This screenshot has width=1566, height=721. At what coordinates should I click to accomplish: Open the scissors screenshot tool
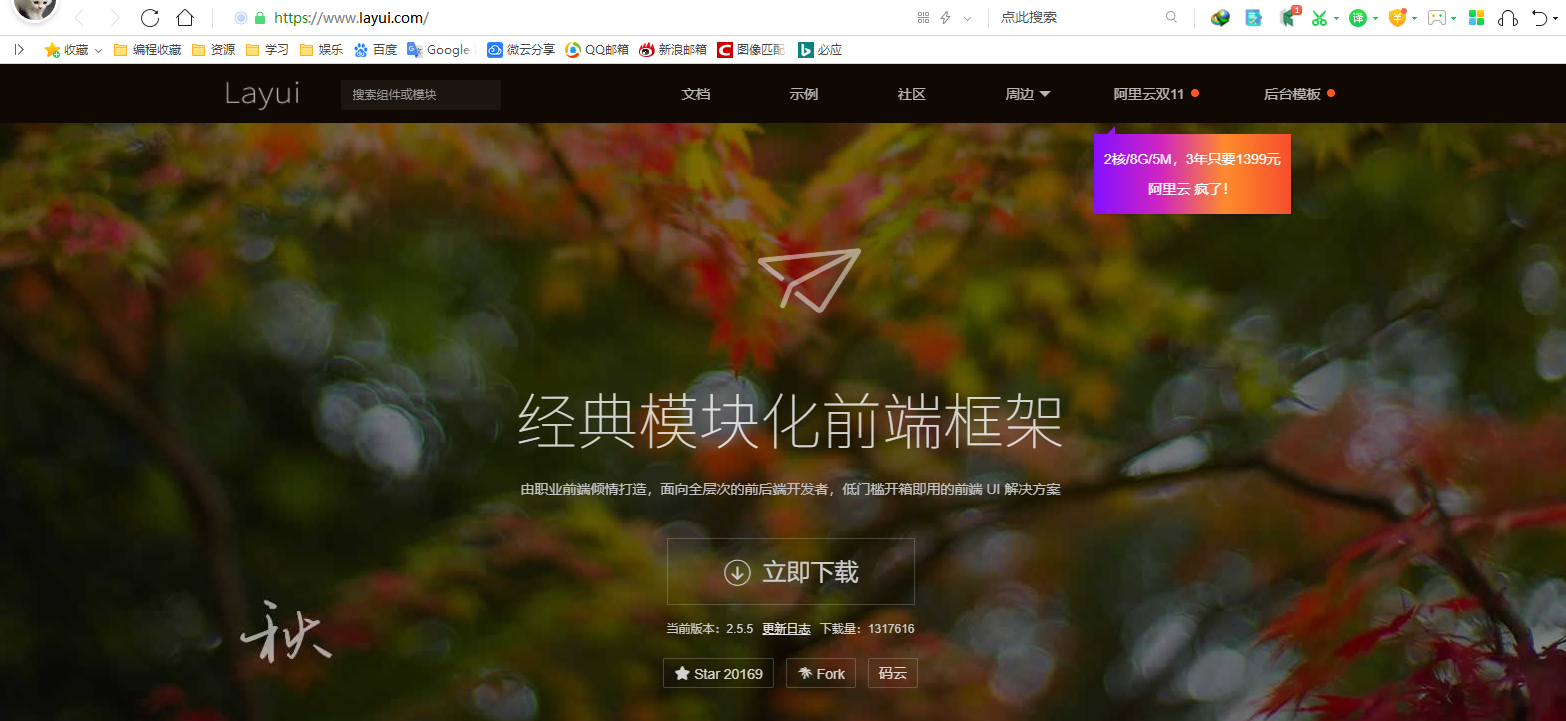[1319, 18]
